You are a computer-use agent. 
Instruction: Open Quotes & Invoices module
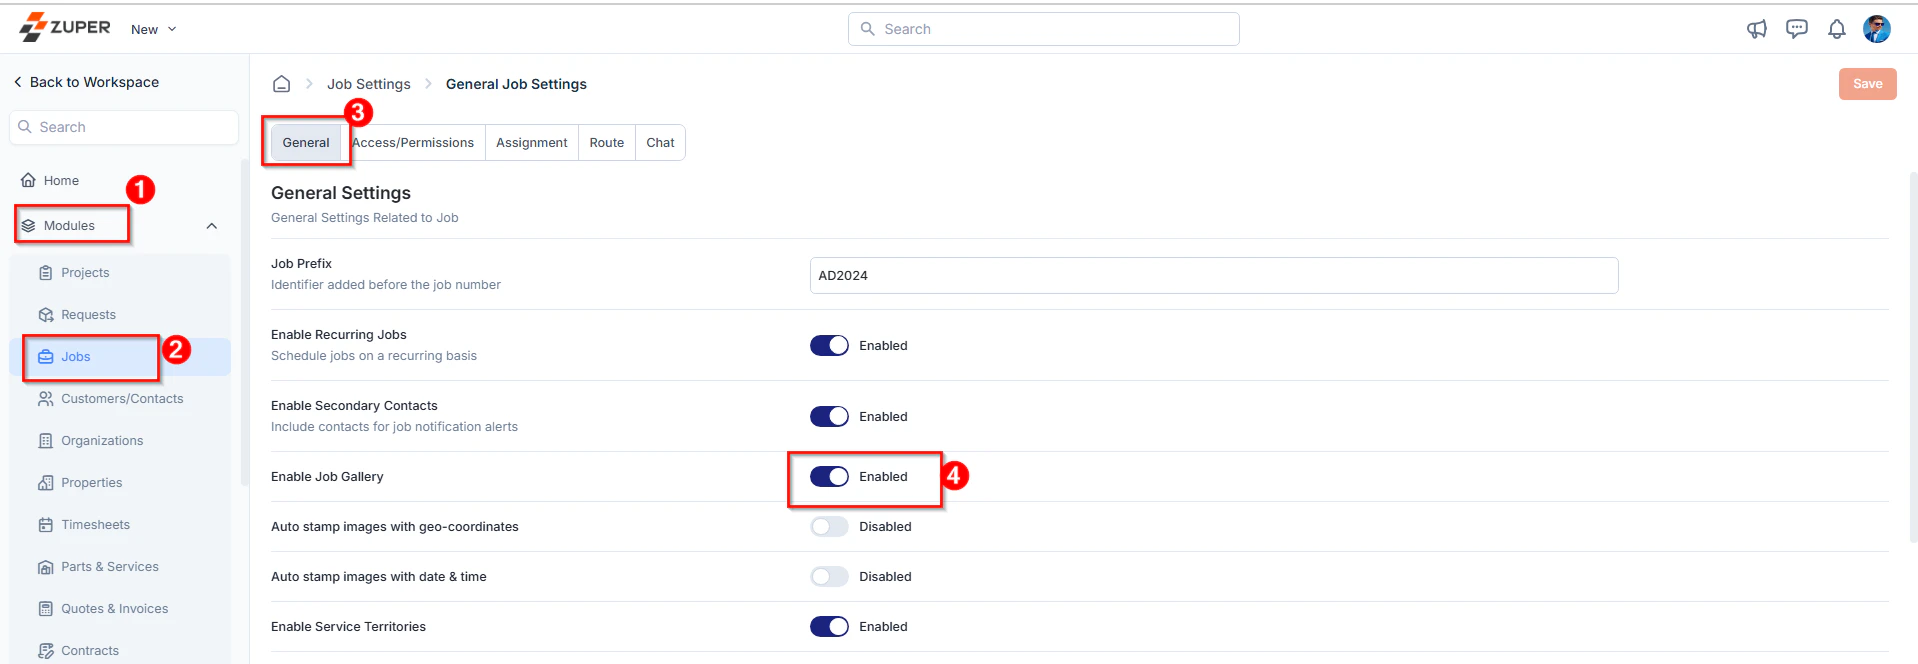pyautogui.click(x=120, y=609)
